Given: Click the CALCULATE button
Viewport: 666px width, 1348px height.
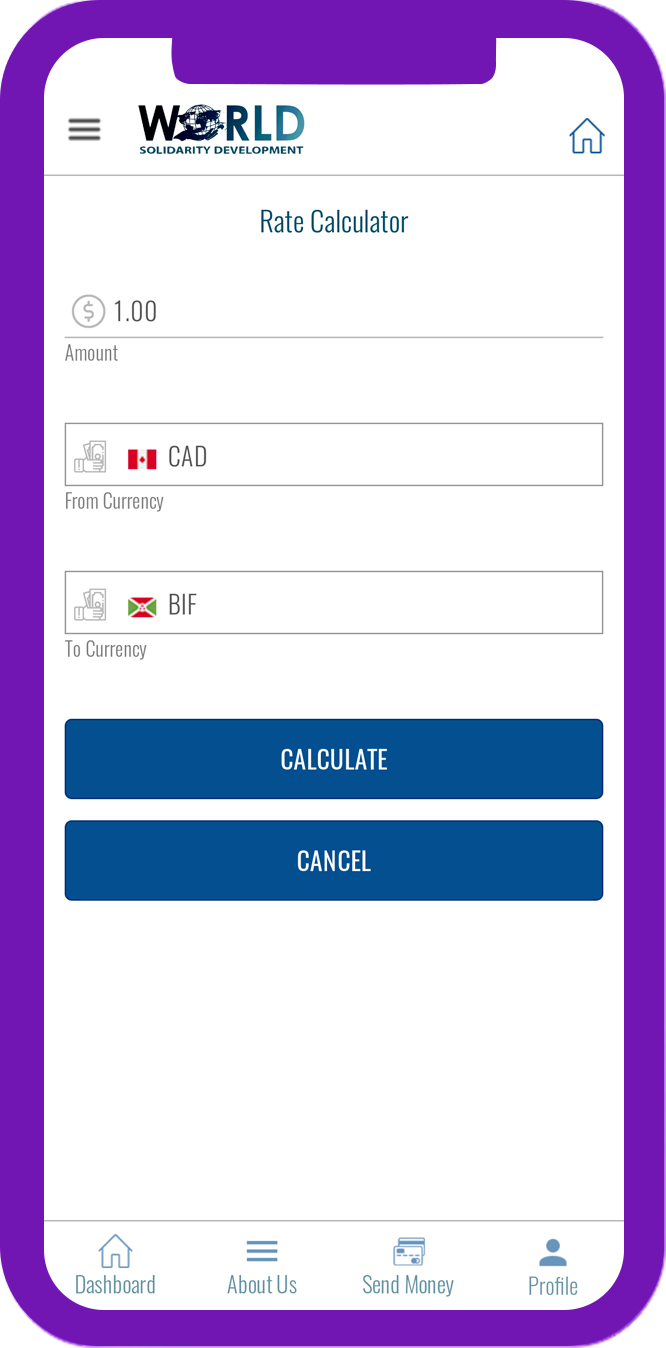Looking at the screenshot, I should tap(334, 759).
